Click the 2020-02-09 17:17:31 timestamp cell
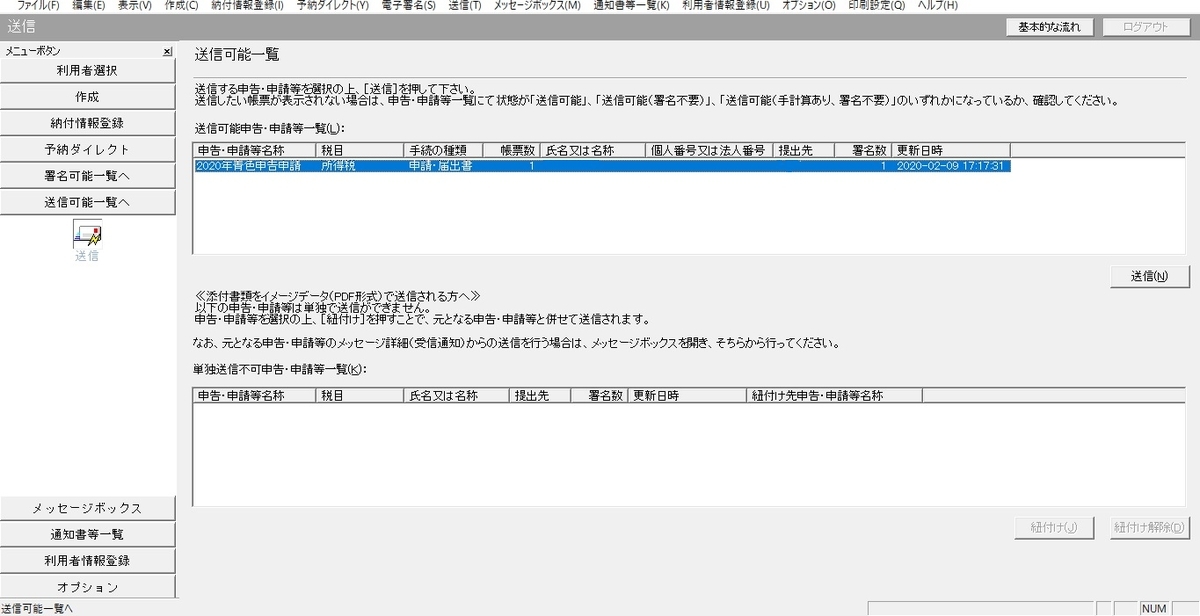Viewport: 1200px width, 616px height. tap(951, 166)
